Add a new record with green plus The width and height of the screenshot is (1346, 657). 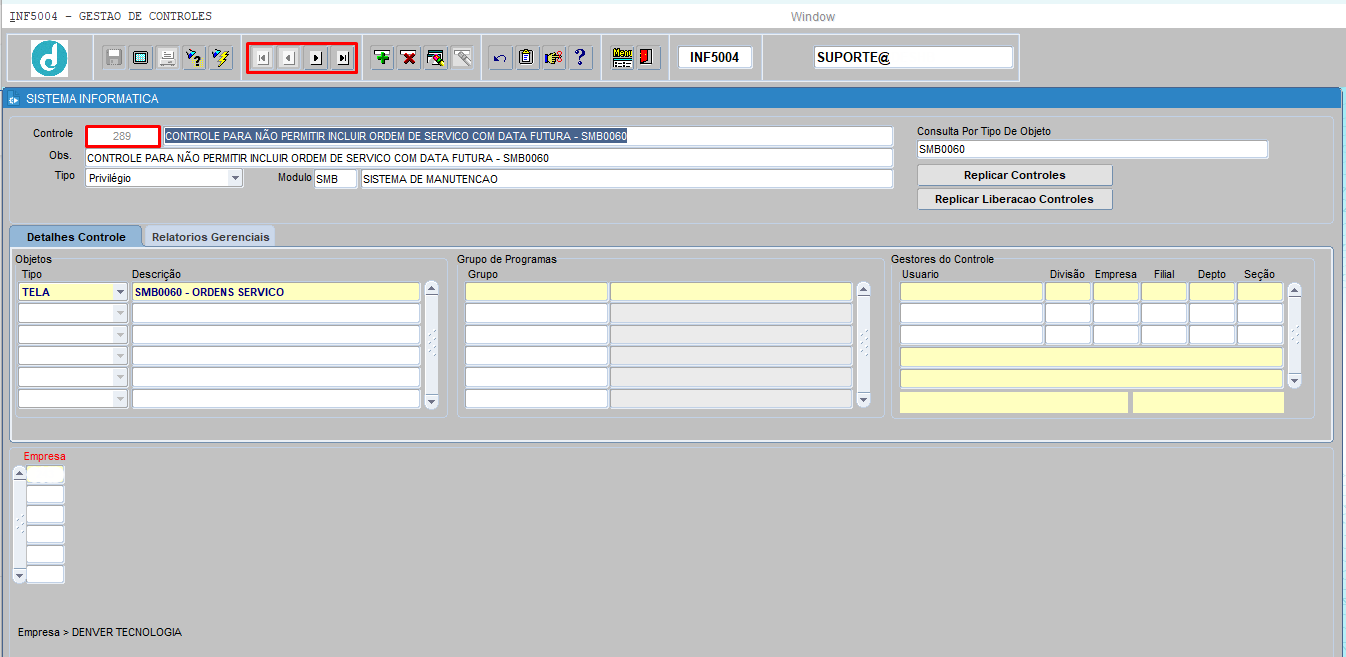(x=382, y=58)
